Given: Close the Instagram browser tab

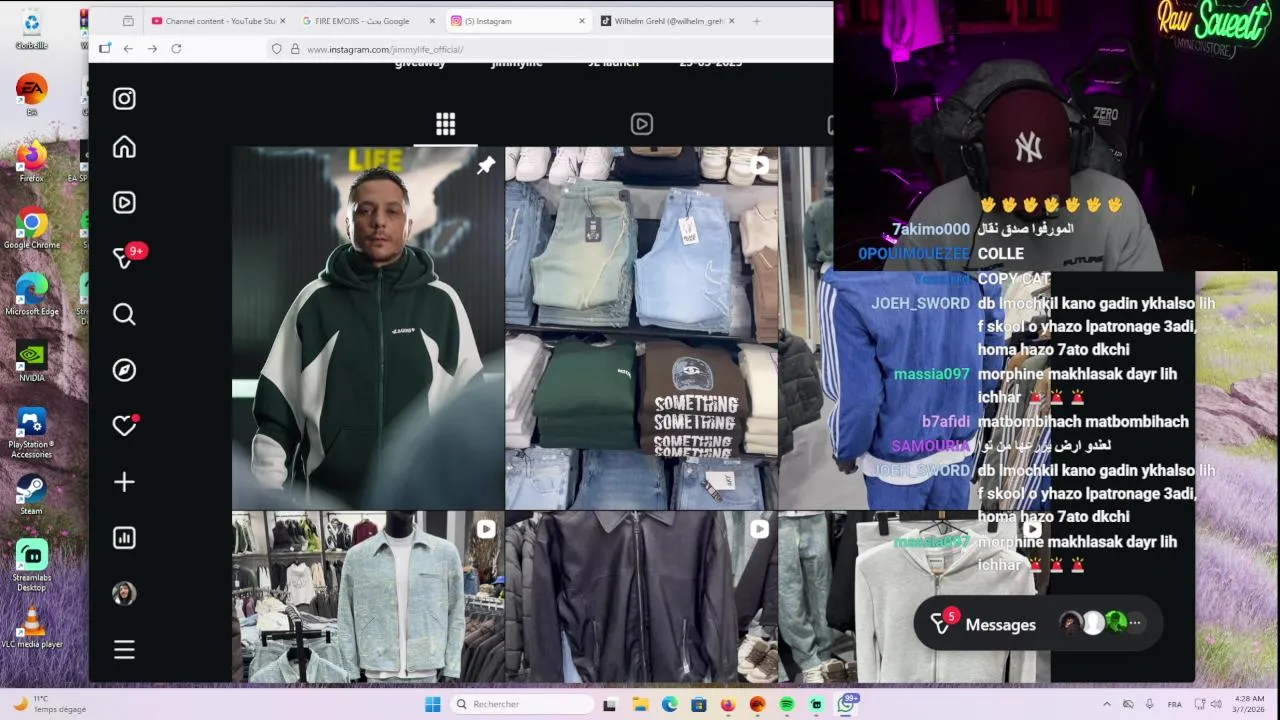Looking at the screenshot, I should tap(580, 21).
